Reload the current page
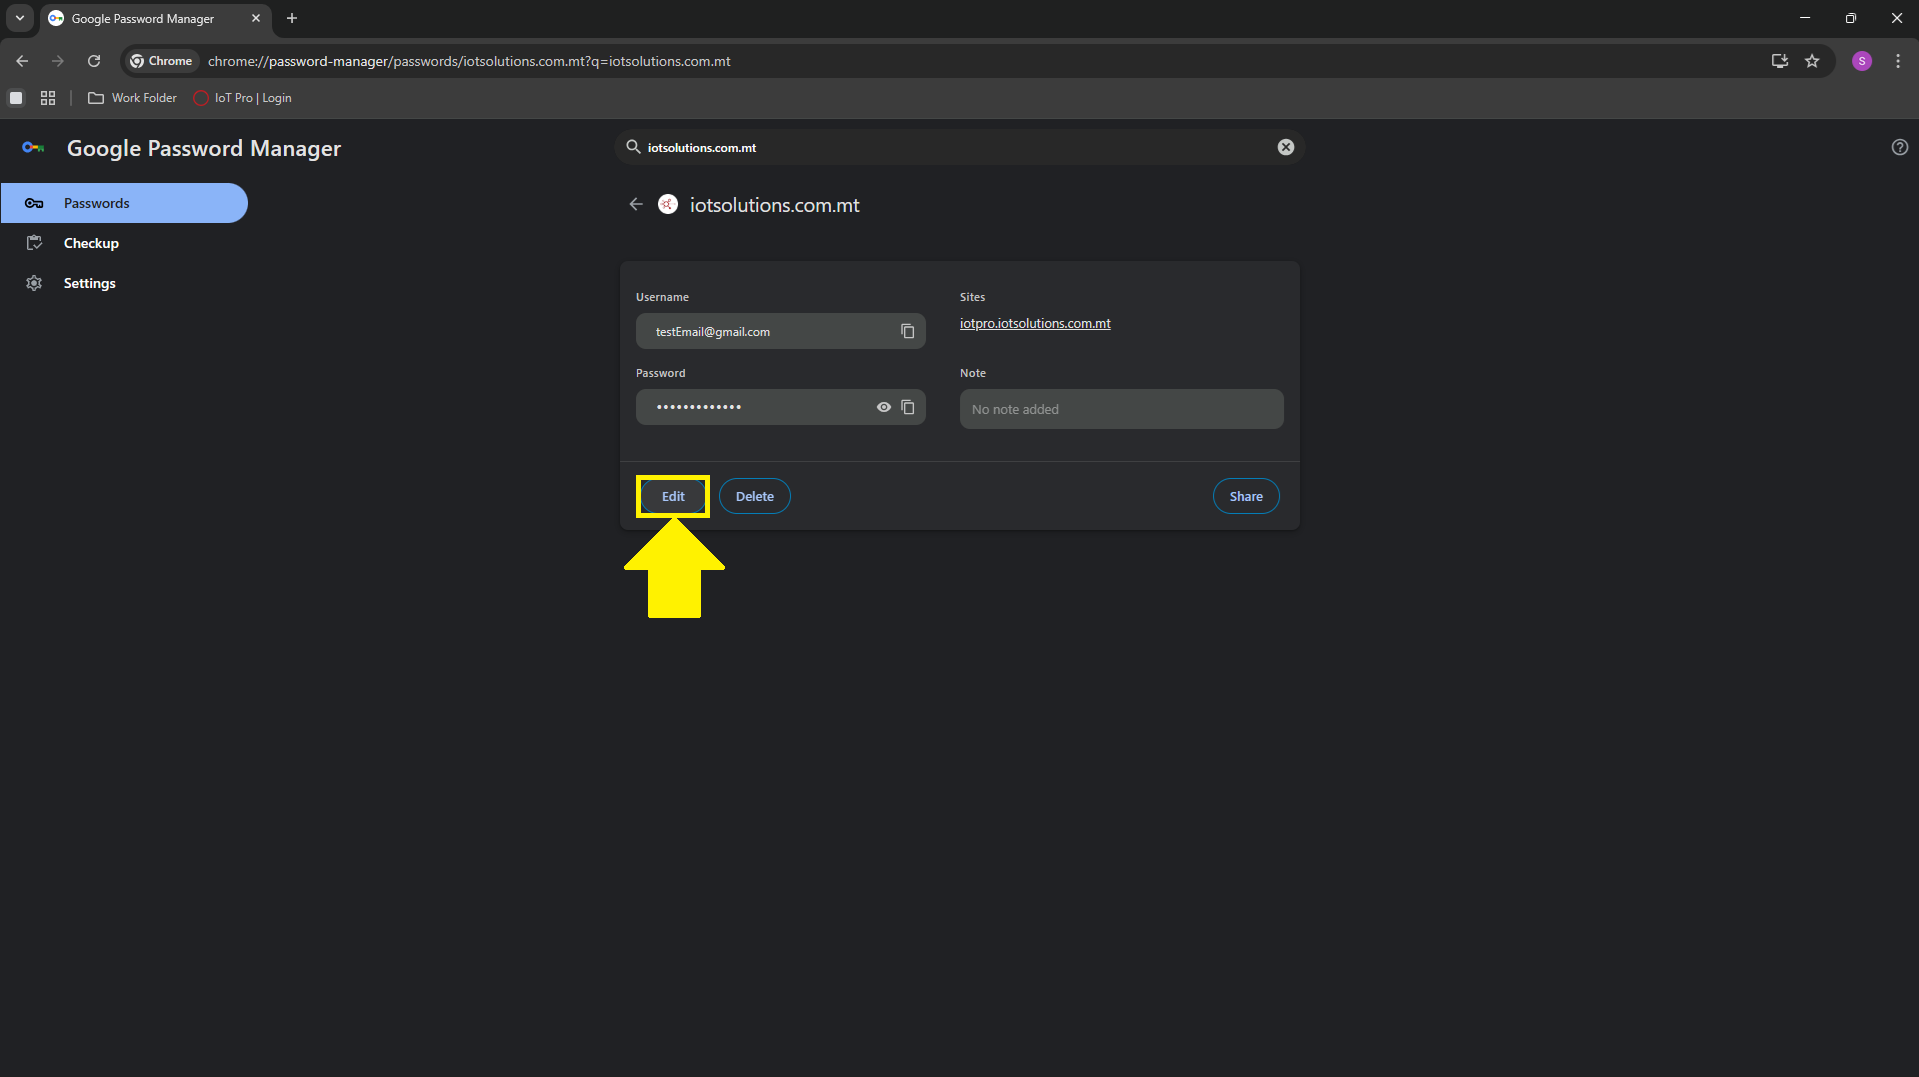Screen dimensions: 1919x1077 (x=94, y=61)
